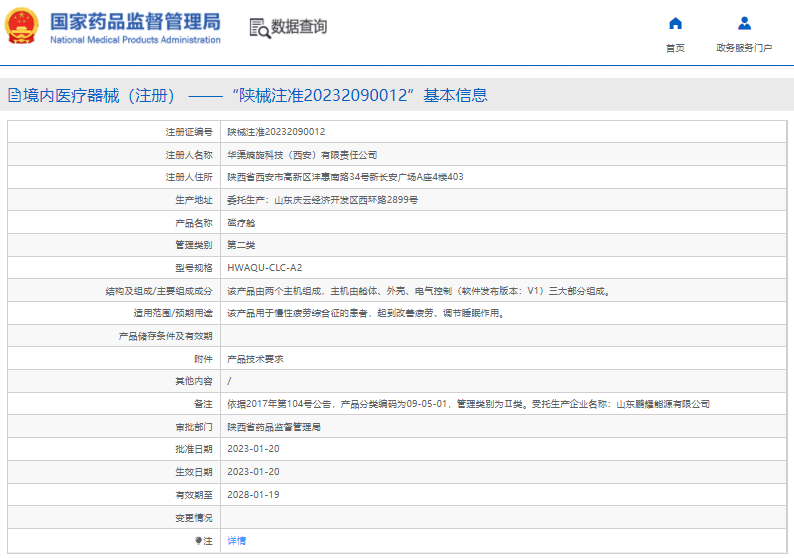Click the 批准日期 value 2023-01-20
Image resolution: width=794 pixels, height=558 pixels.
point(253,449)
